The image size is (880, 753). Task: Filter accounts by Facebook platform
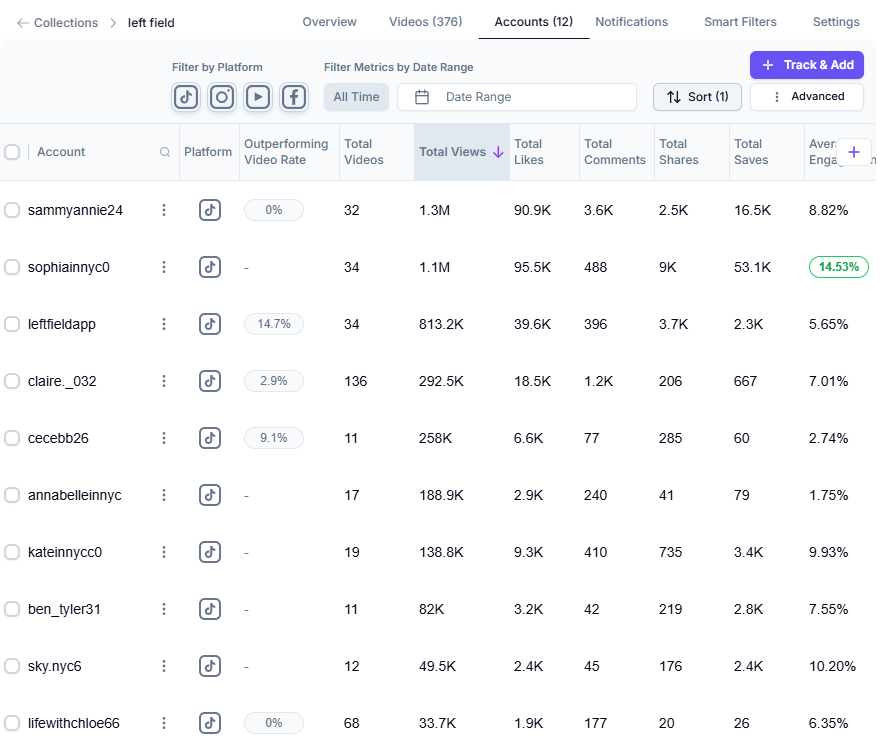294,97
